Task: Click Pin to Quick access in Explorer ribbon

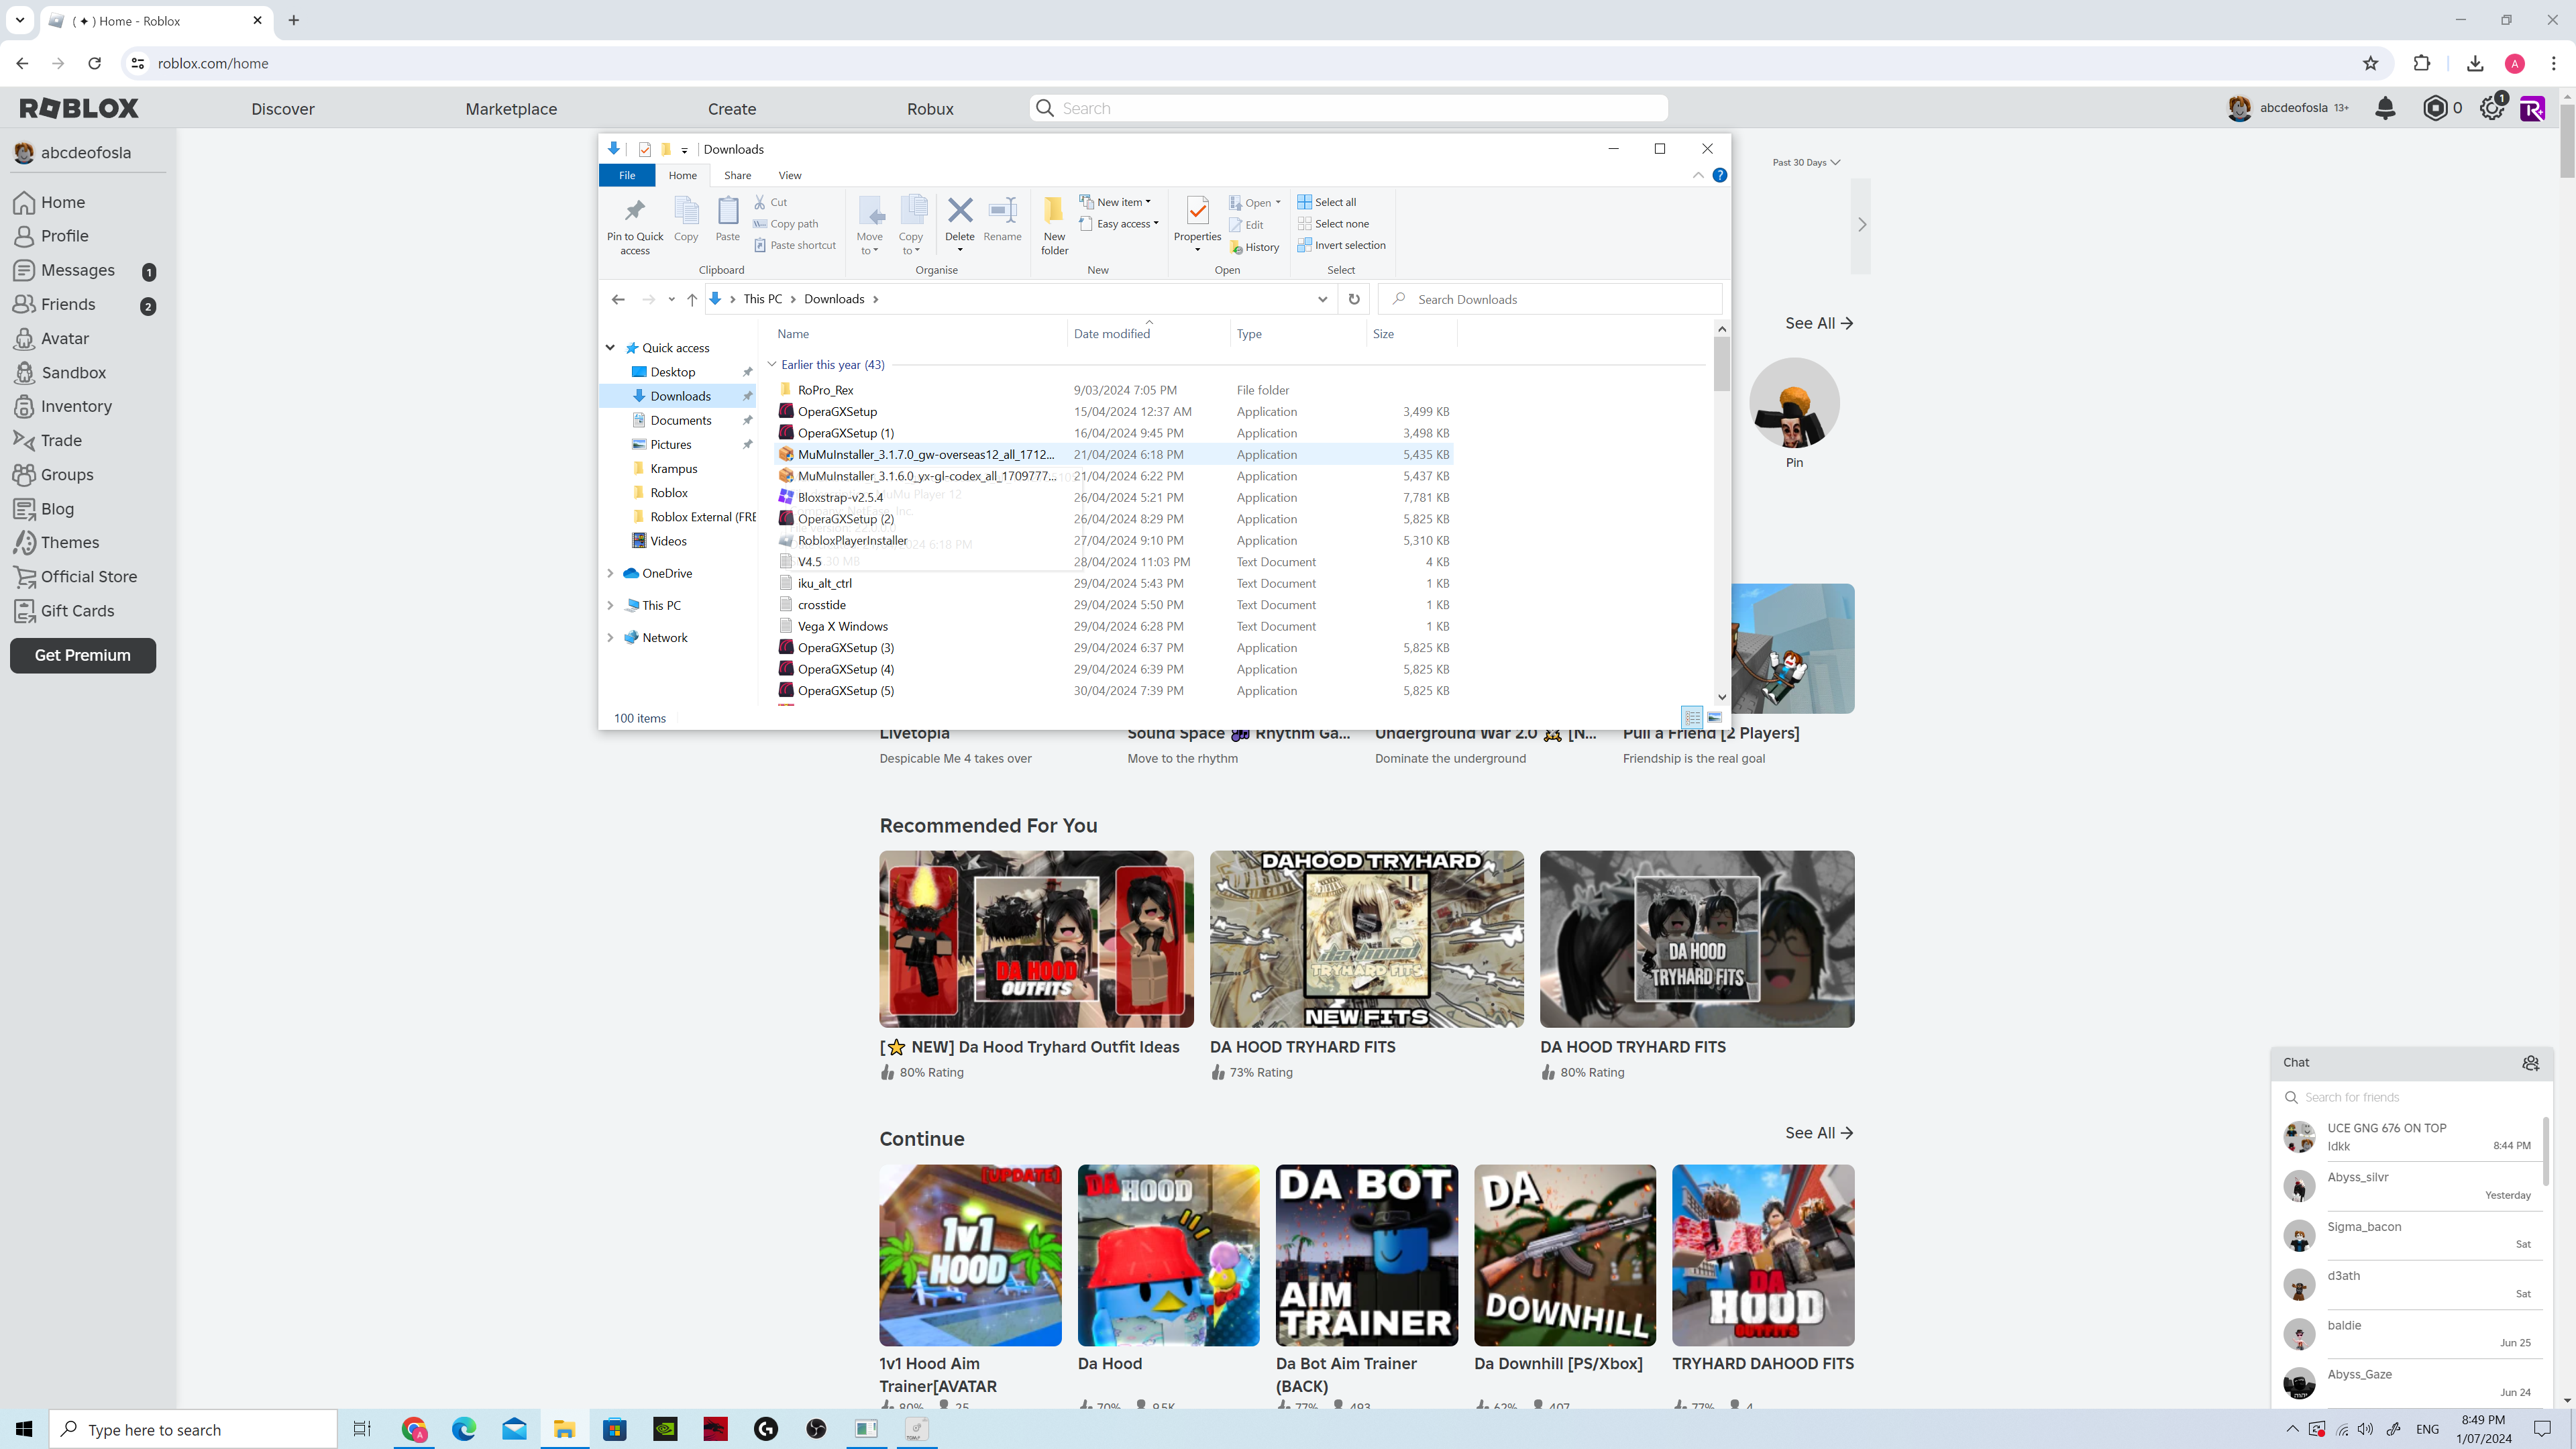Action: (634, 225)
